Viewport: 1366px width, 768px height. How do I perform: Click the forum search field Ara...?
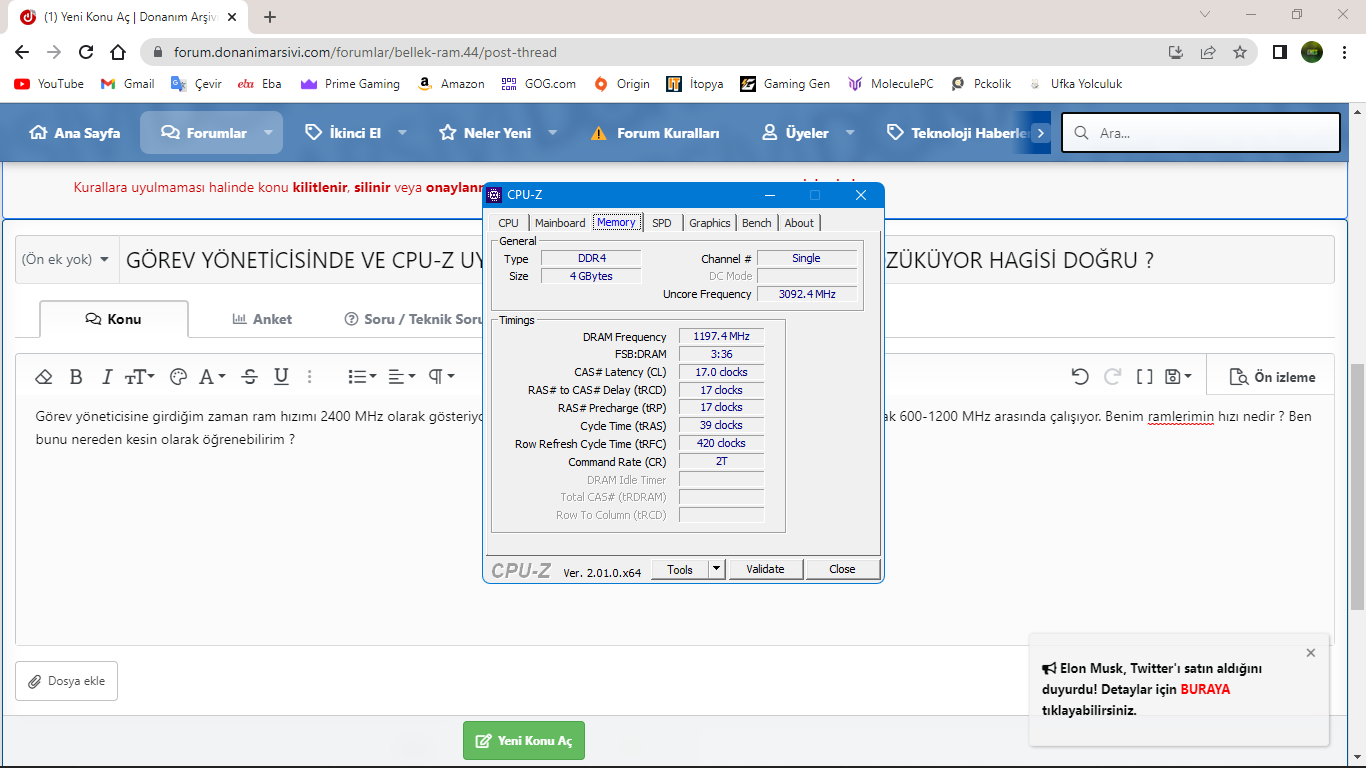pos(1201,132)
